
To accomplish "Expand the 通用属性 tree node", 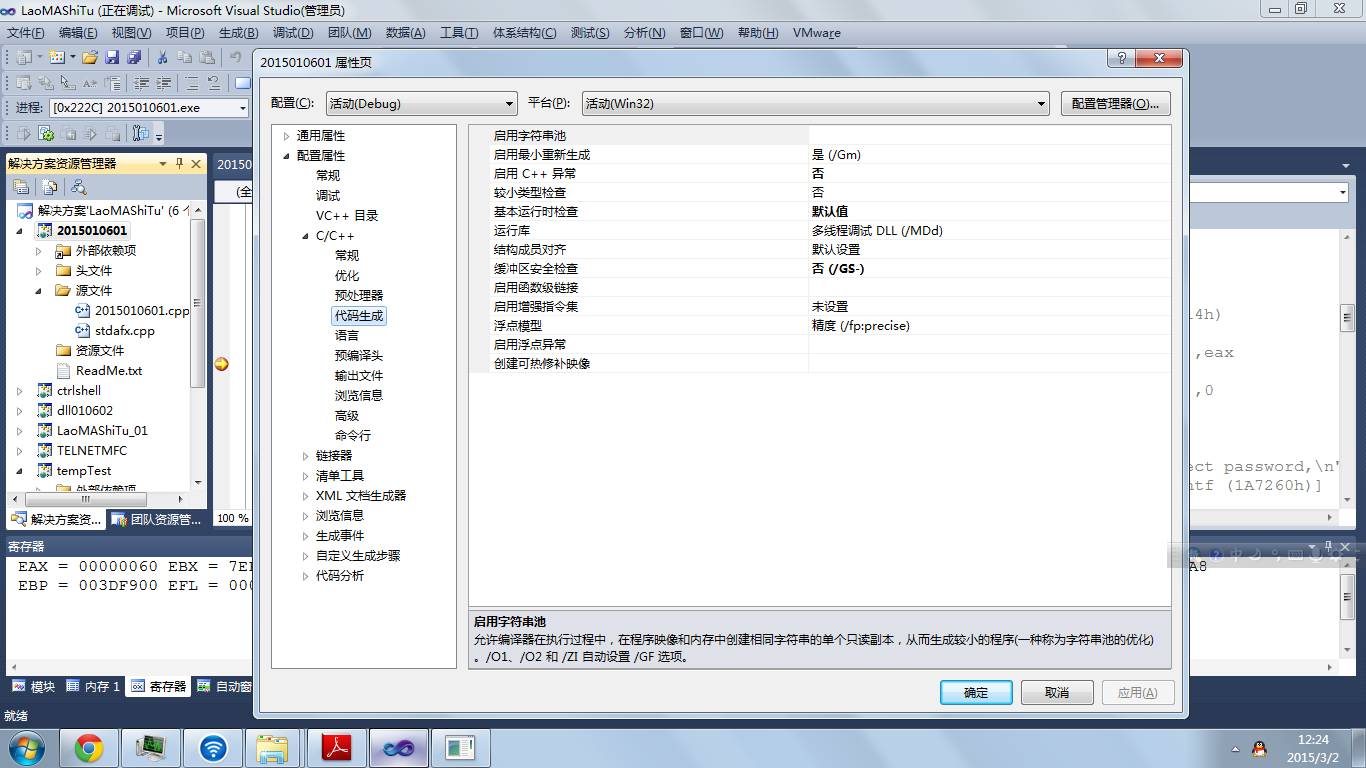I will click(286, 136).
